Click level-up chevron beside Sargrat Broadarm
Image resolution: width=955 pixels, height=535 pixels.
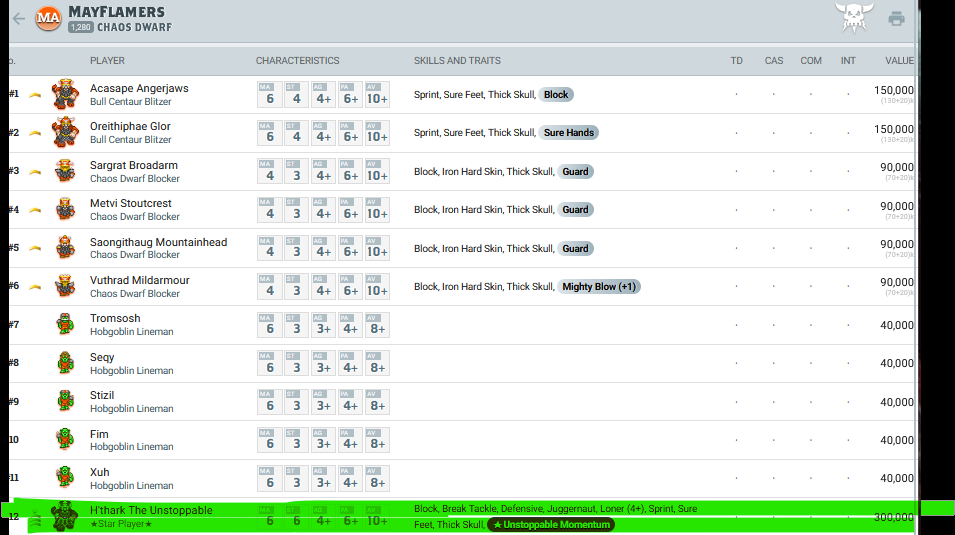(36, 172)
